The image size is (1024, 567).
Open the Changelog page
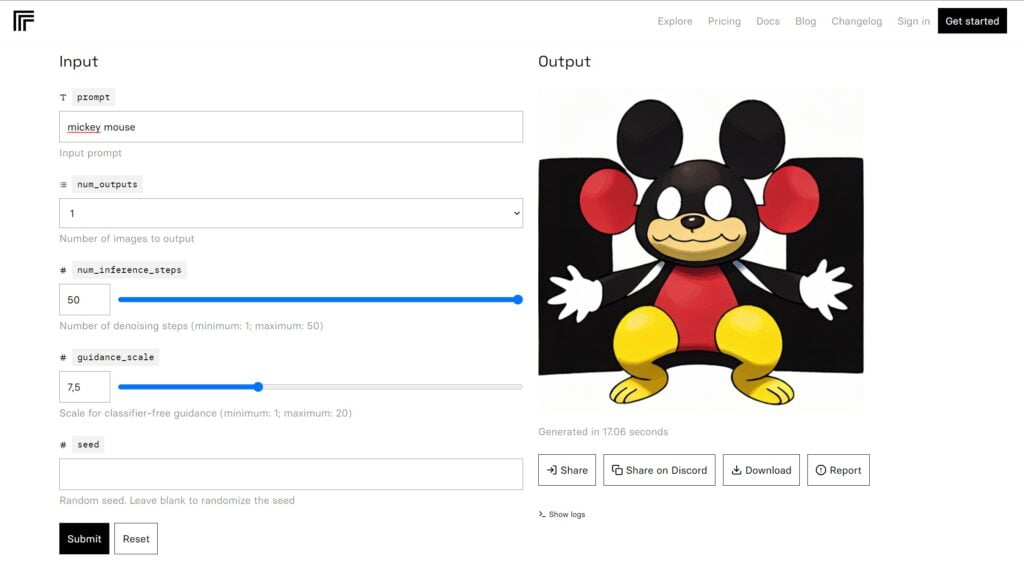click(856, 21)
